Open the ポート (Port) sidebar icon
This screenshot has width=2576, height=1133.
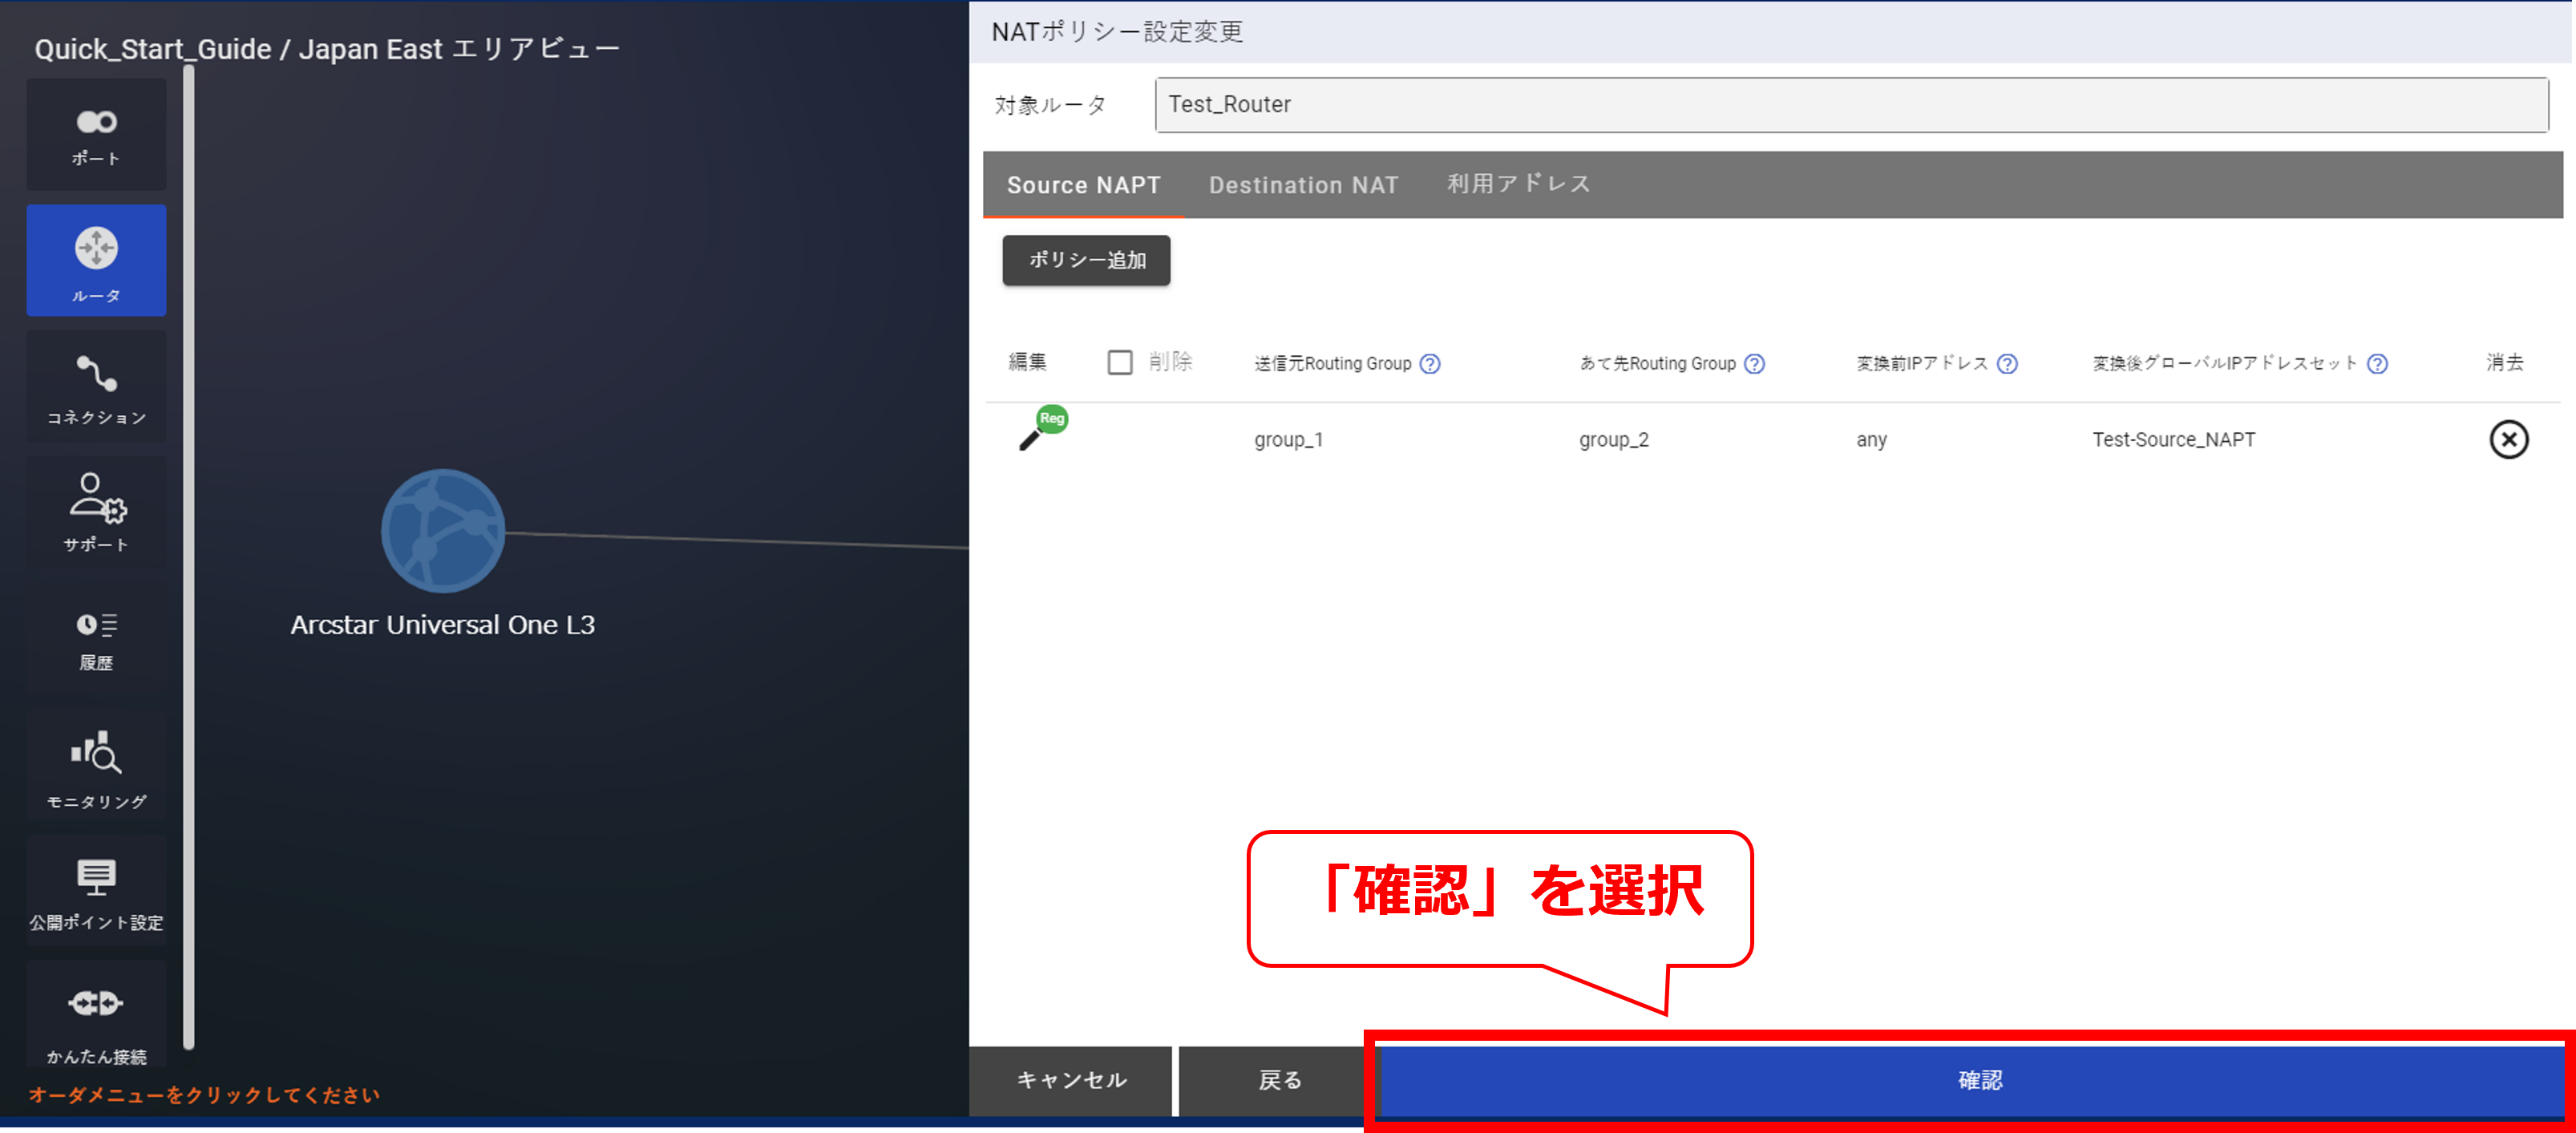[96, 135]
